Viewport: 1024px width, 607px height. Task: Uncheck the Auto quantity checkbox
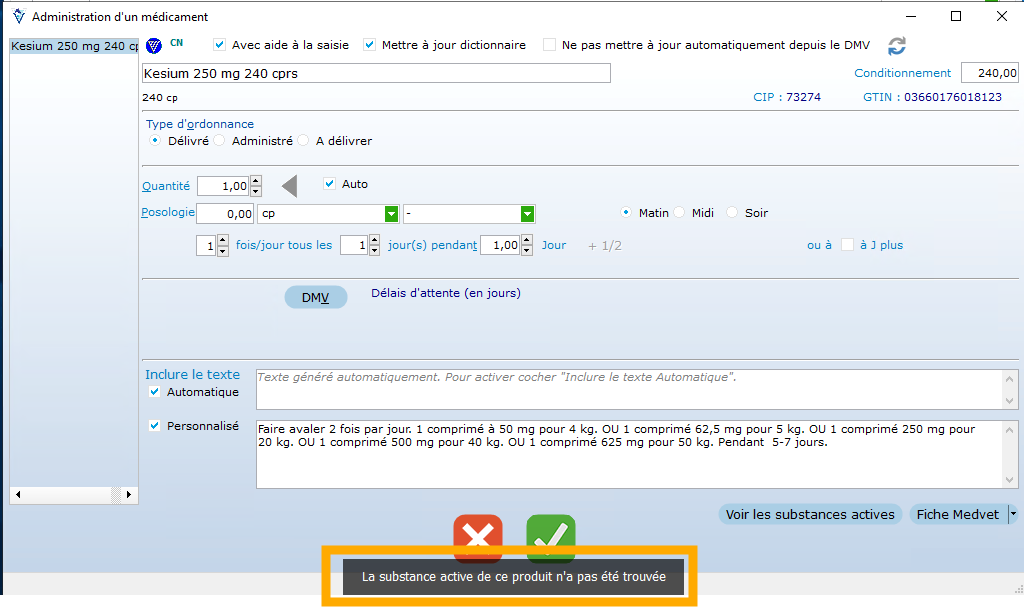pos(330,184)
